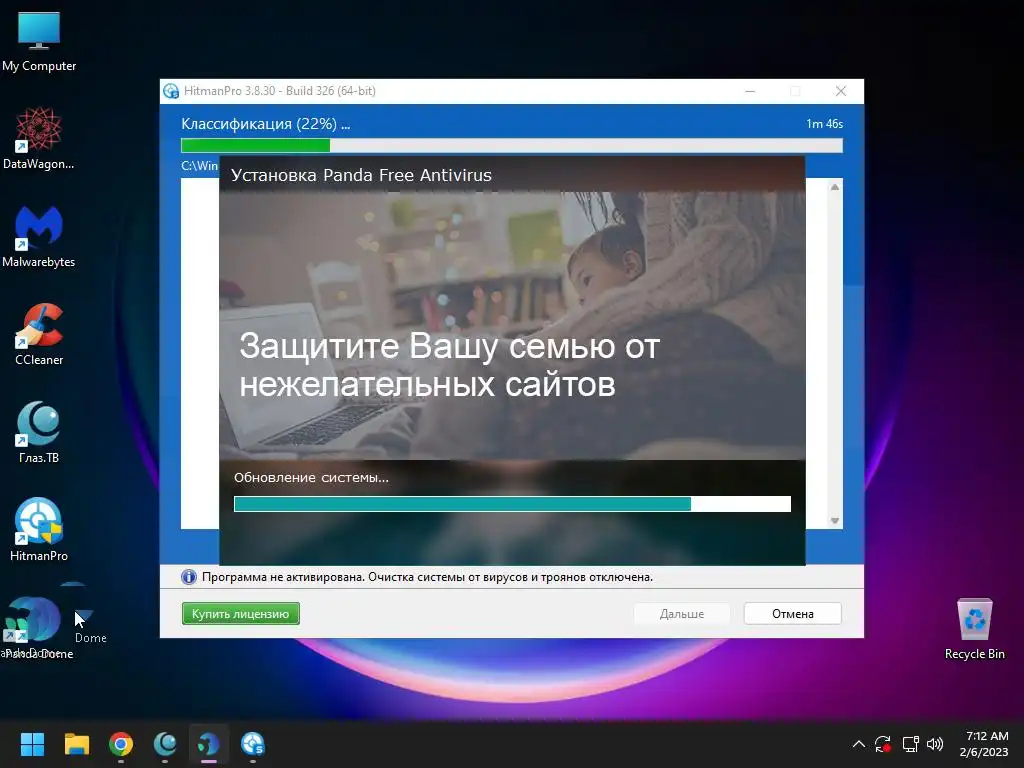The width and height of the screenshot is (1024, 768).
Task: Click the Panda promo banner image
Action: click(512, 325)
